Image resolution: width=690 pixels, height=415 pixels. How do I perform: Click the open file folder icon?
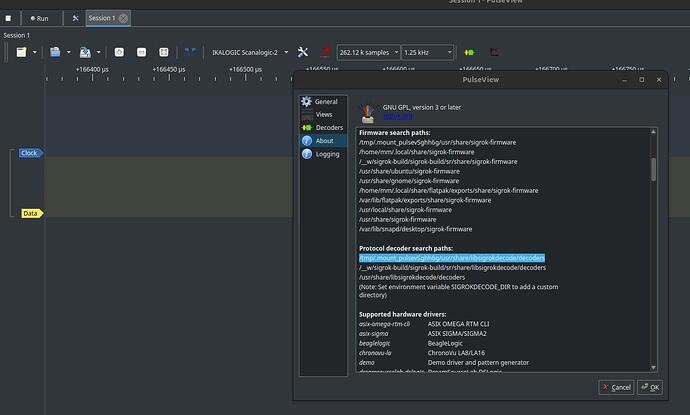tap(55, 52)
